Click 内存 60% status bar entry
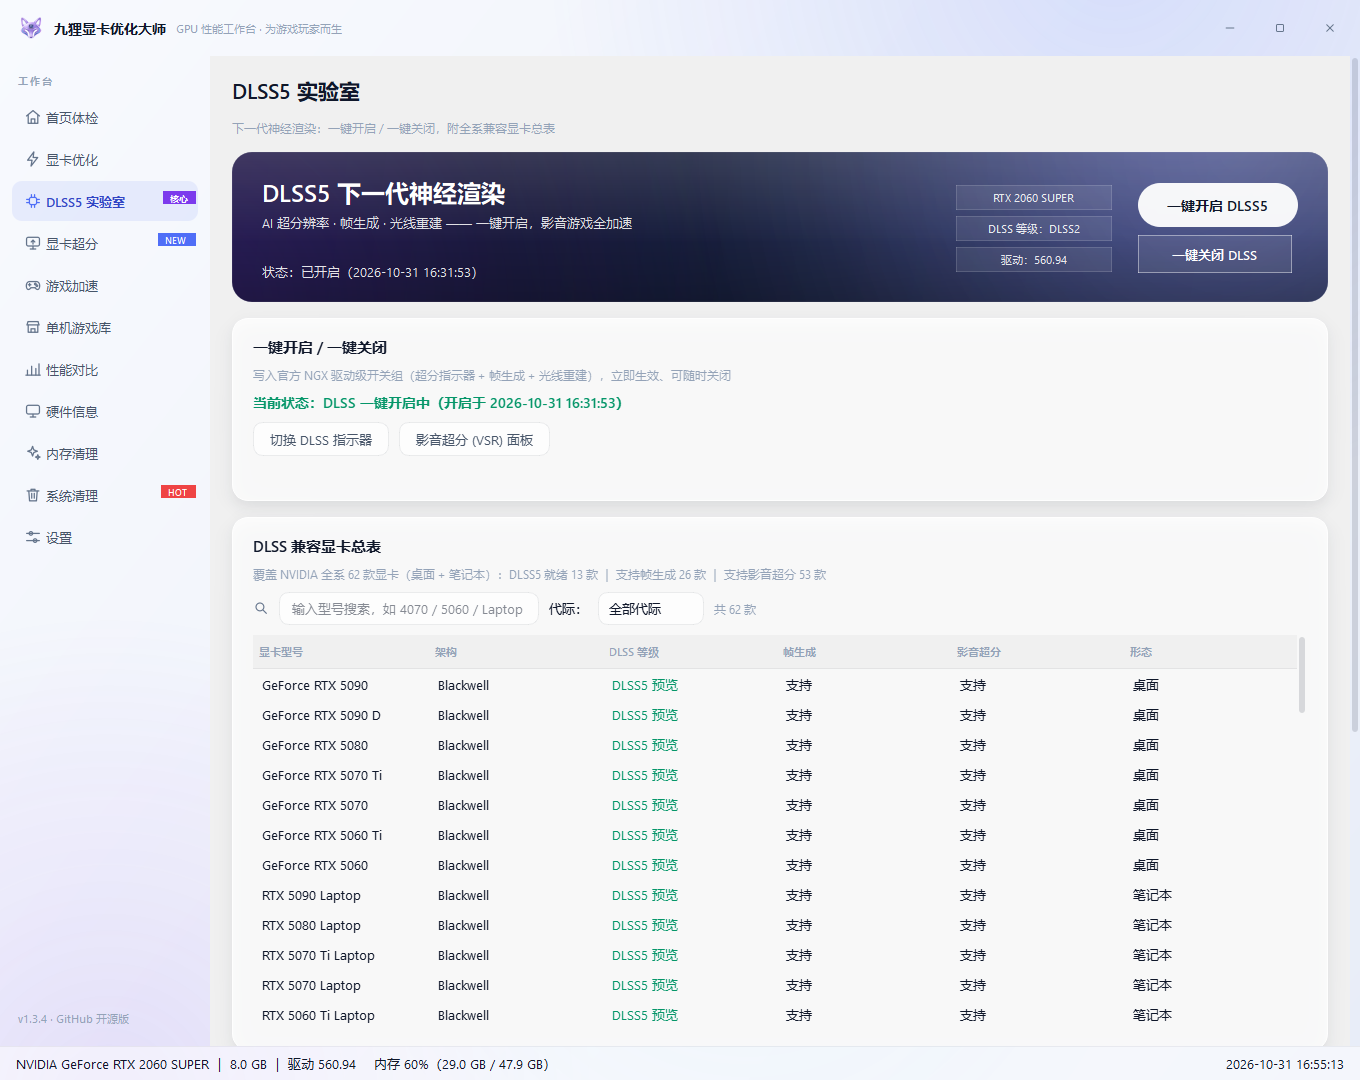 pos(461,1064)
